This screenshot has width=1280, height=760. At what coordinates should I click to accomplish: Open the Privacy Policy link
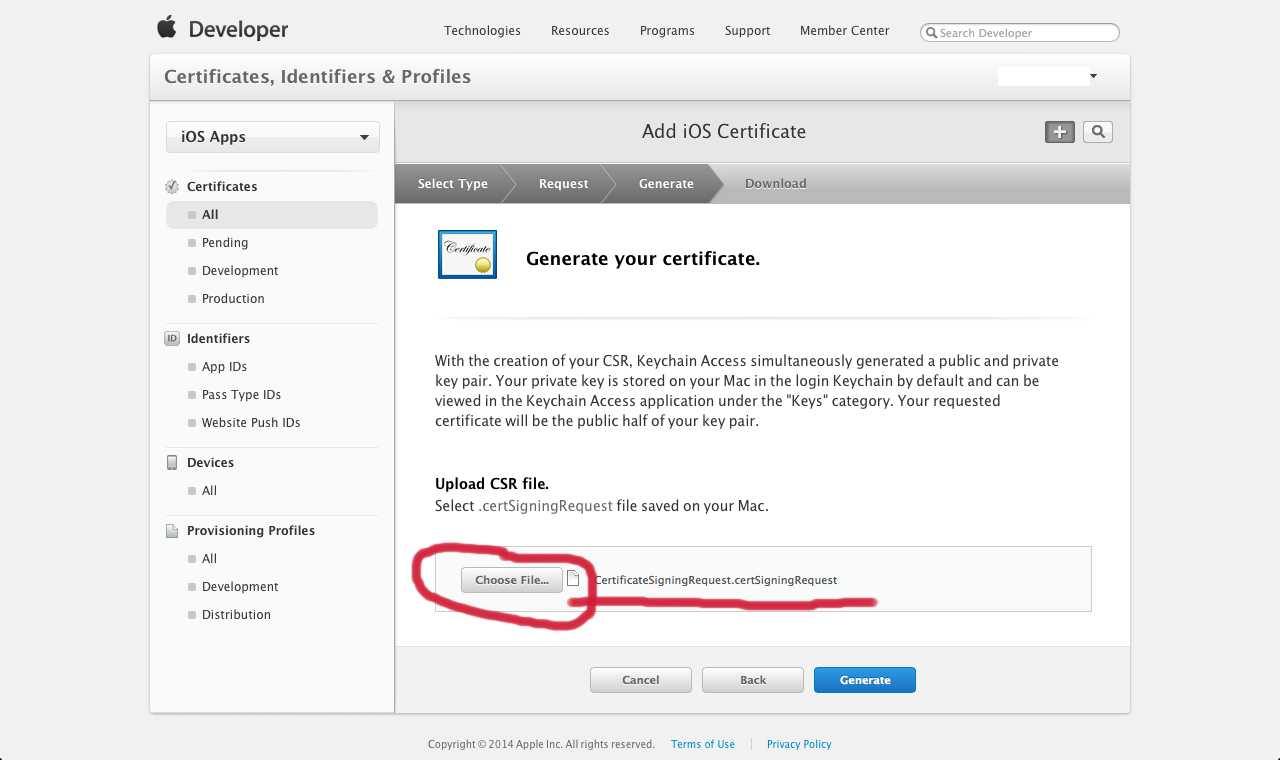tap(799, 744)
